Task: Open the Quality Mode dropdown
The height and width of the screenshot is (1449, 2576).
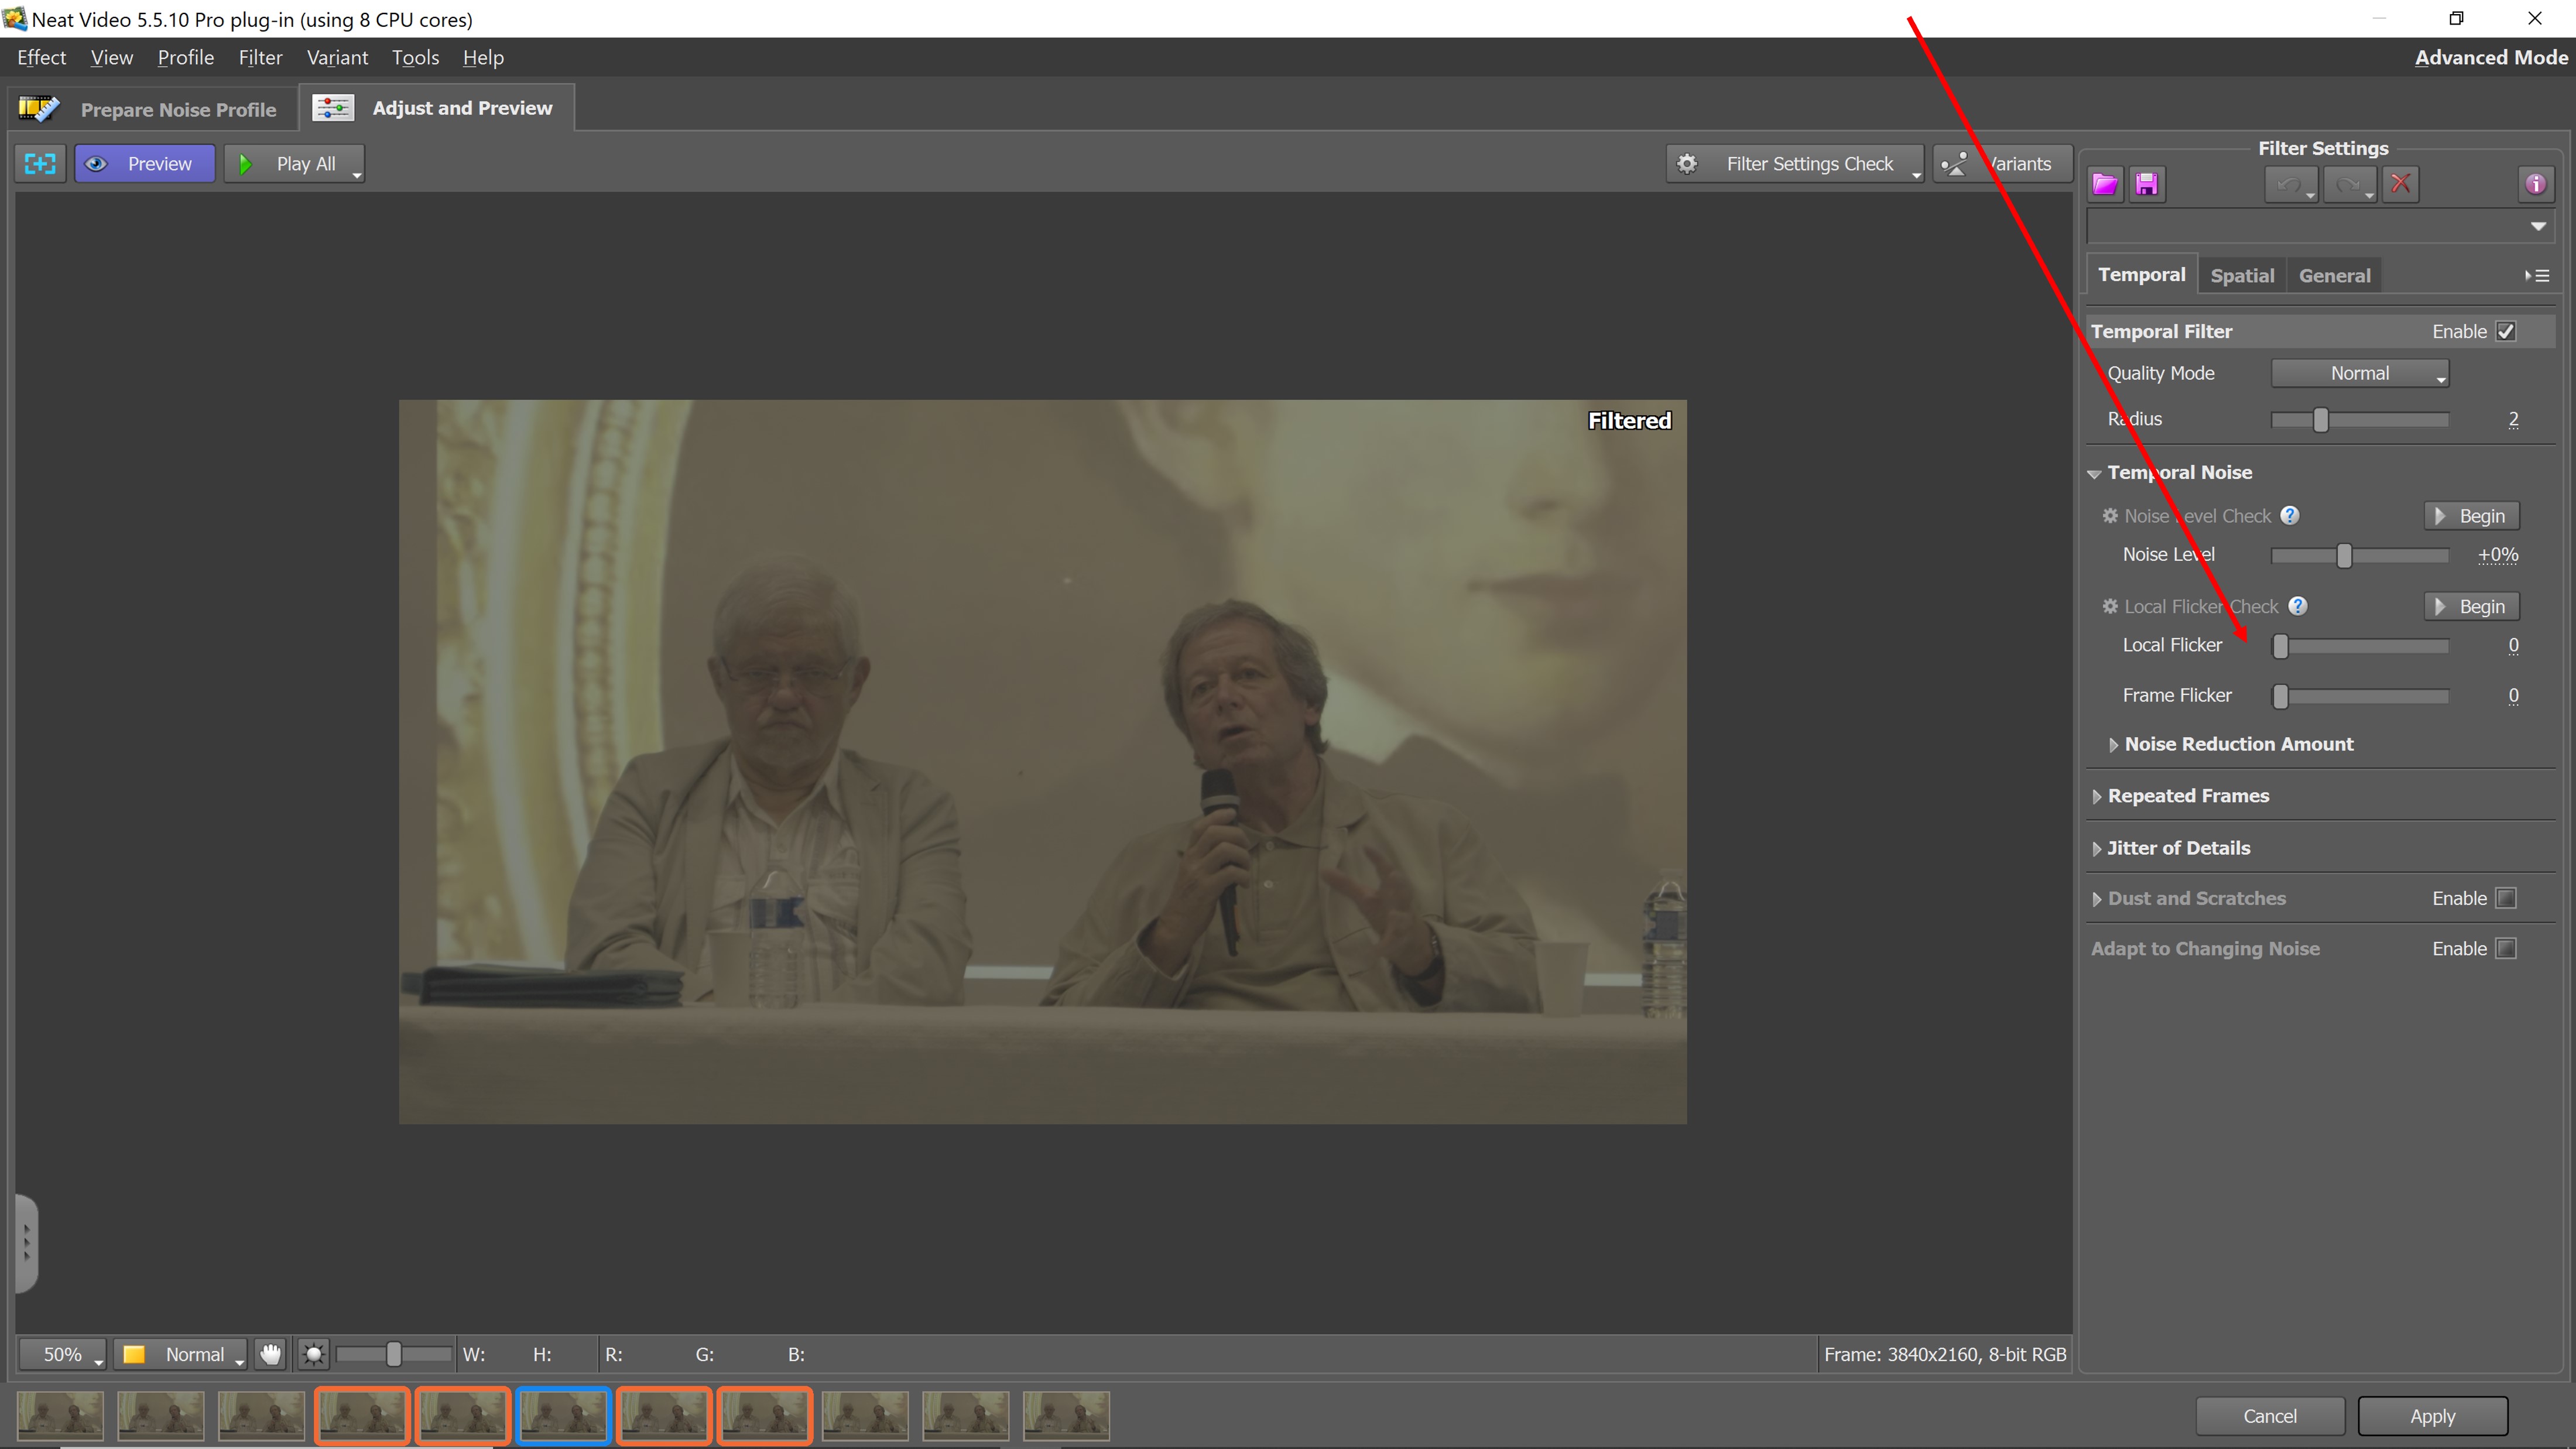Action: tap(2359, 373)
